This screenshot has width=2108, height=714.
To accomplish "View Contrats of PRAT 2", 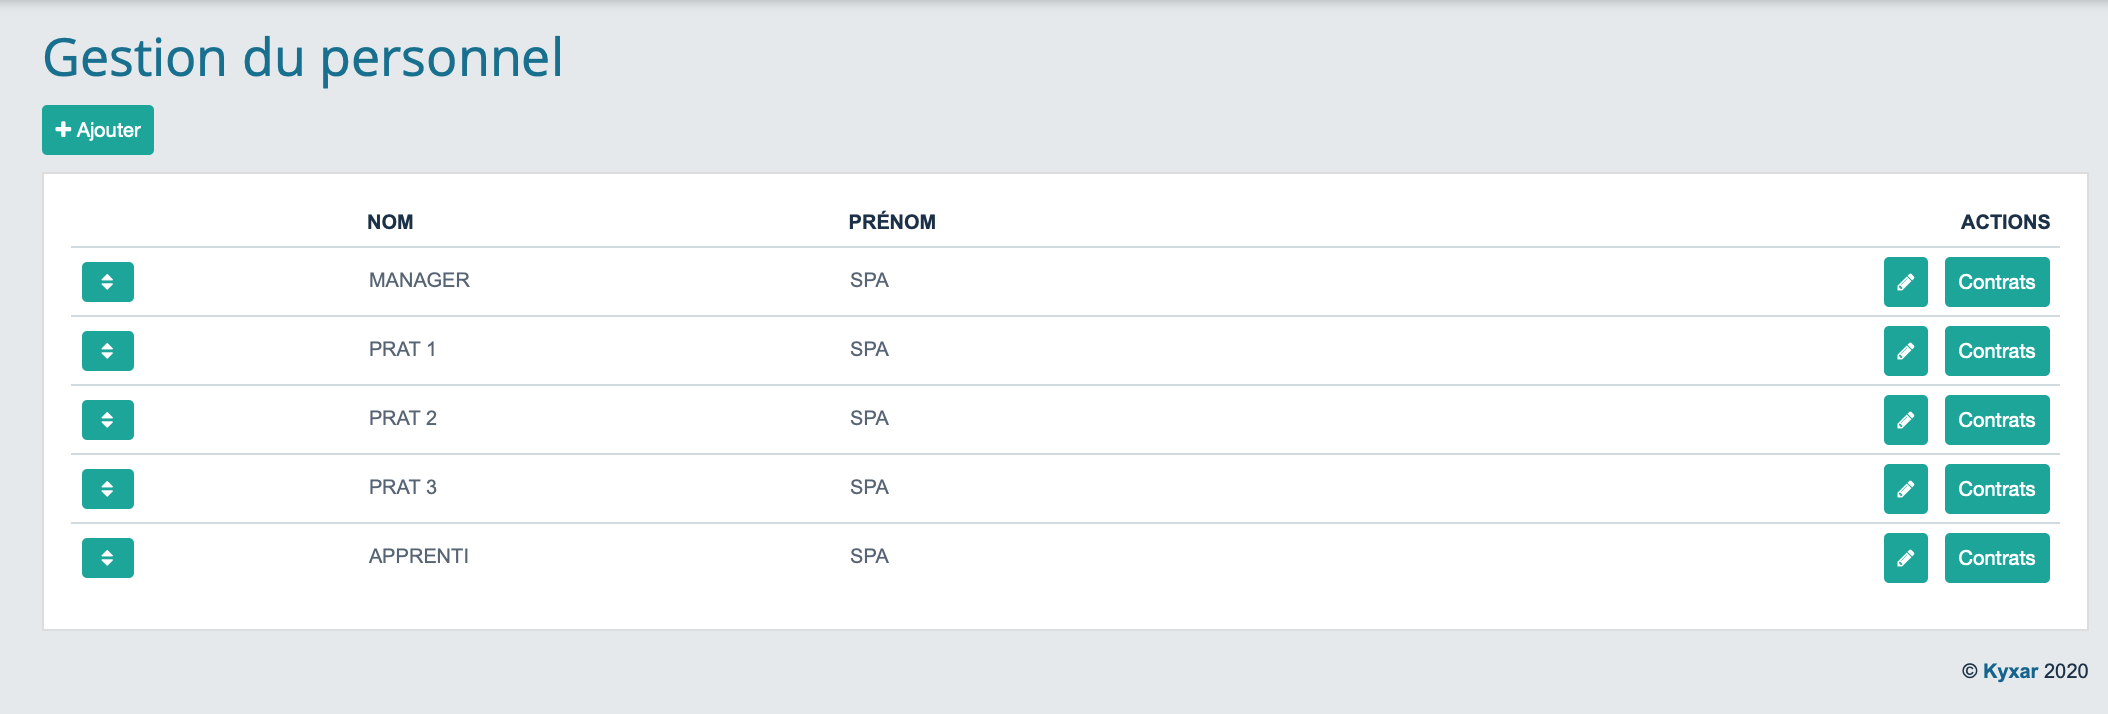I will coord(1997,420).
